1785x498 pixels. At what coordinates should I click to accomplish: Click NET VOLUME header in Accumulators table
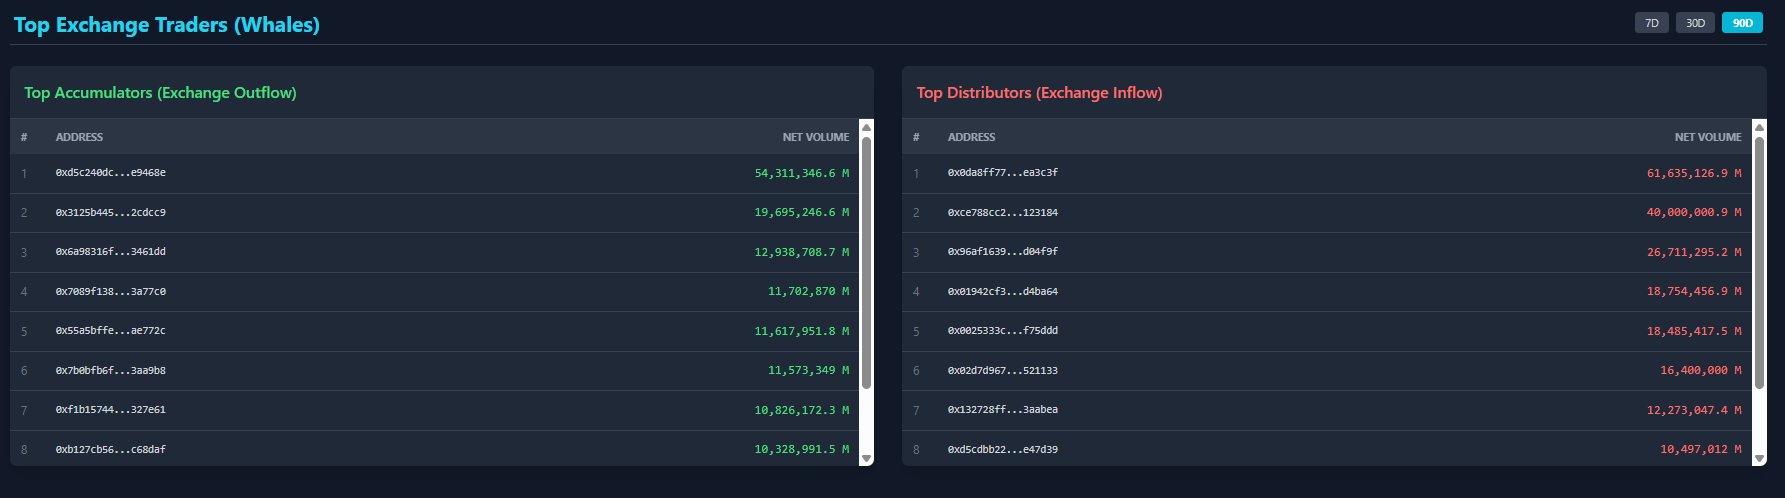[x=815, y=137]
